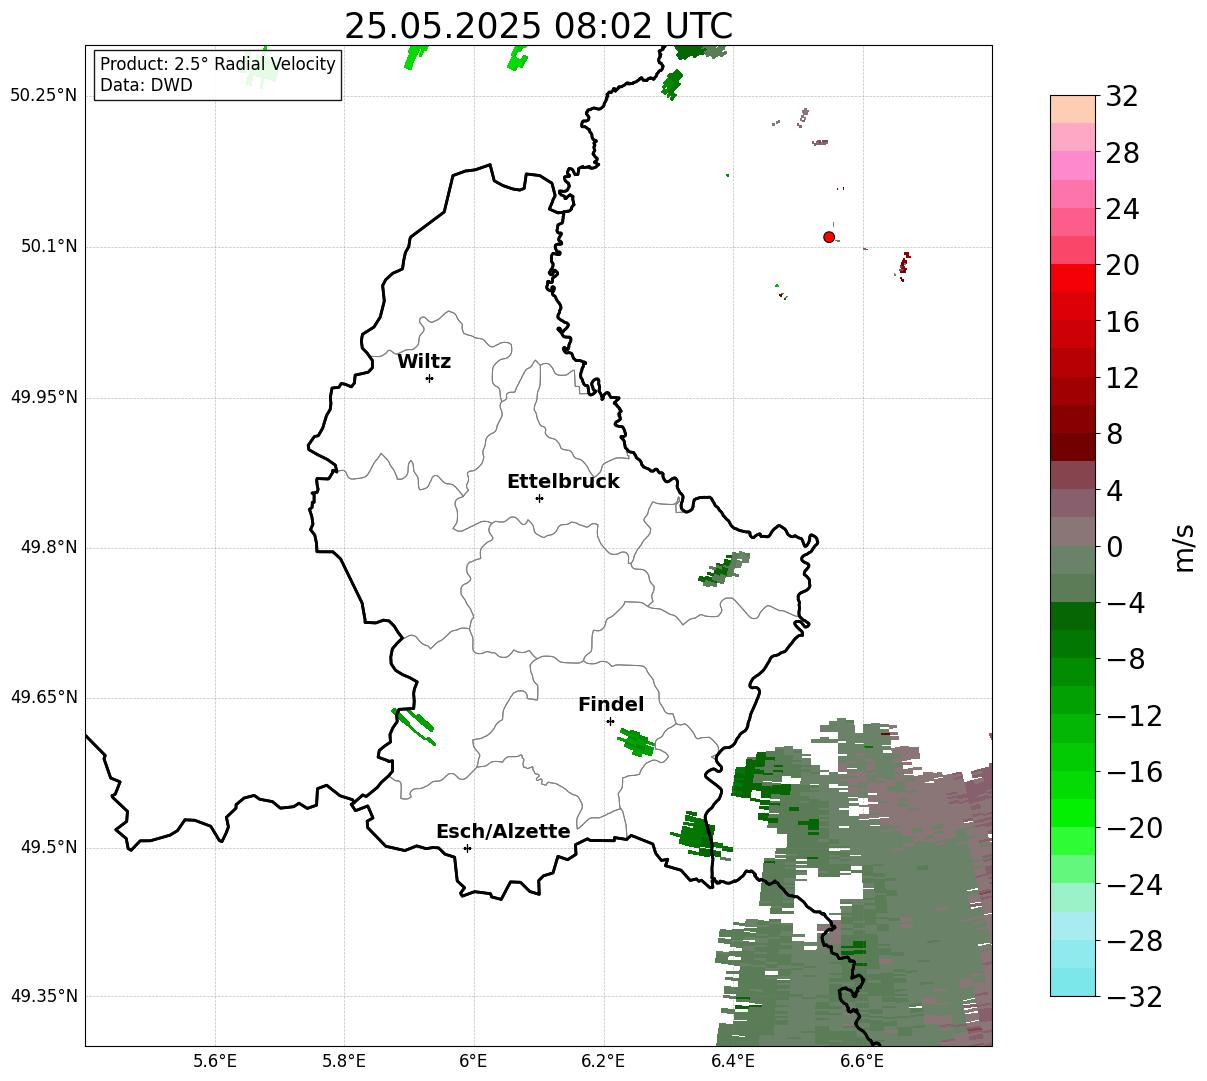Click the dark red echo east of radar dot

[904, 265]
